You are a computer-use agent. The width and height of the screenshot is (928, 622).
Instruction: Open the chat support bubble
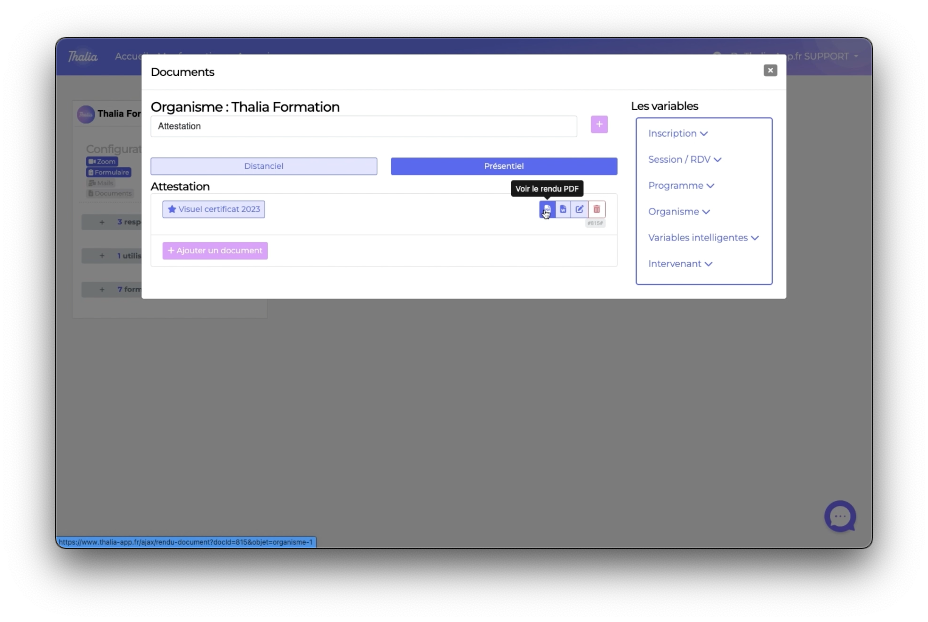click(x=840, y=516)
